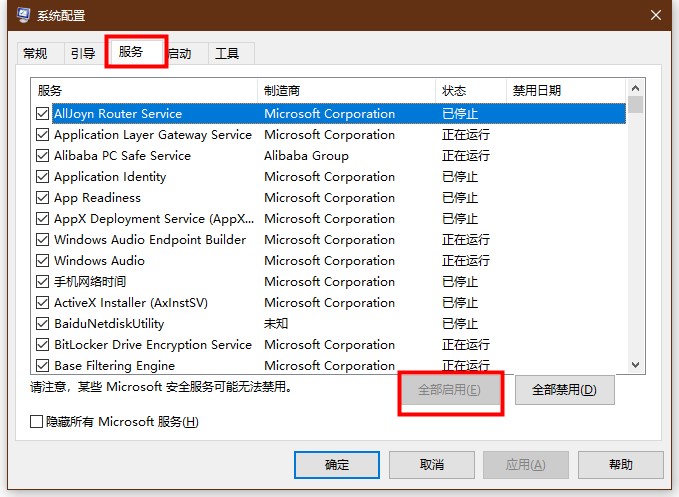Open the 工具 tab

(227, 53)
